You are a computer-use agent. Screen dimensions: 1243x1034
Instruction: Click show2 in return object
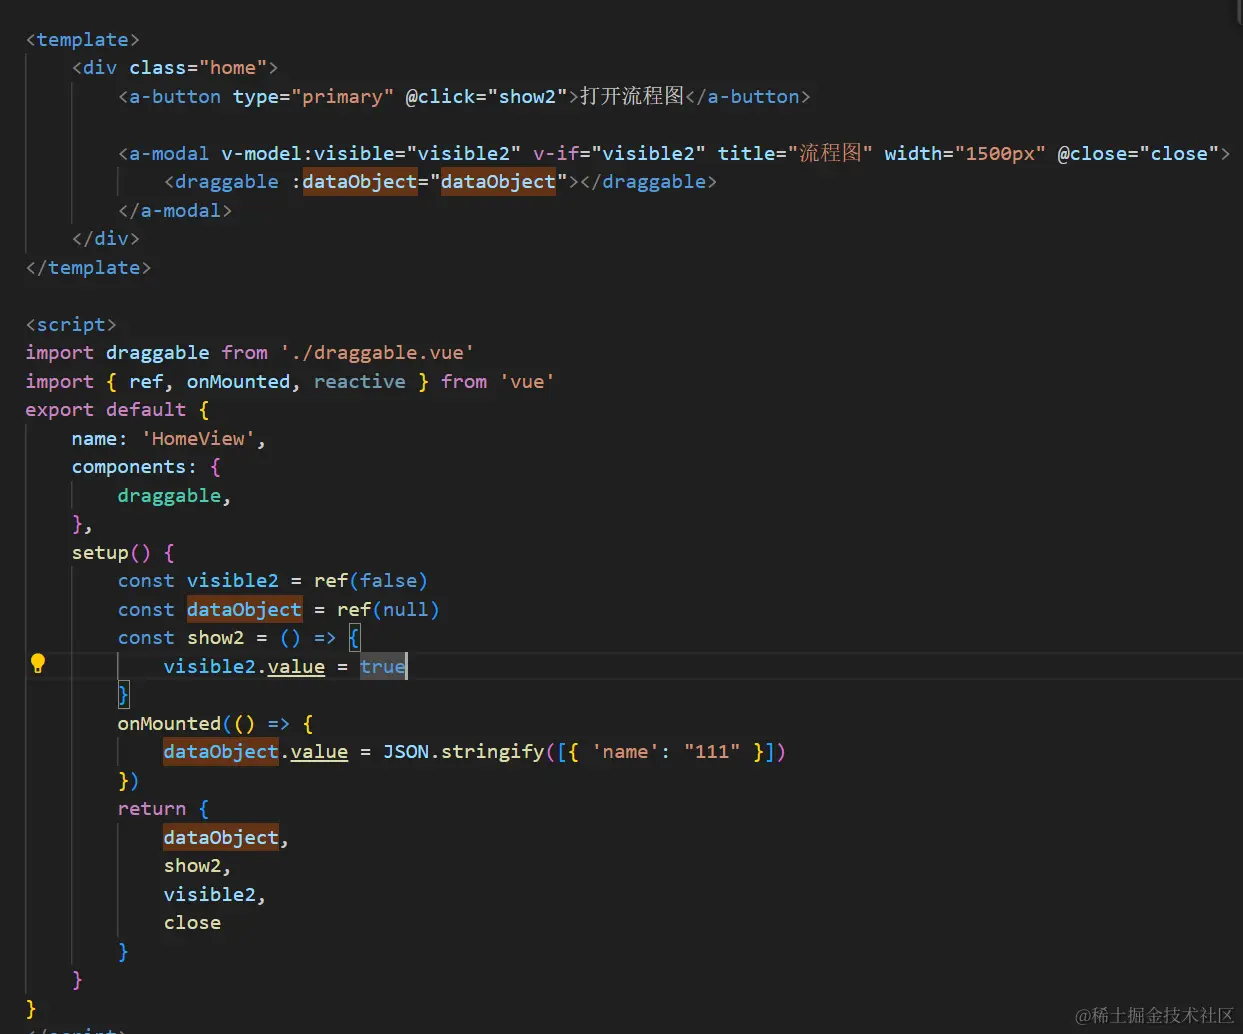click(192, 866)
